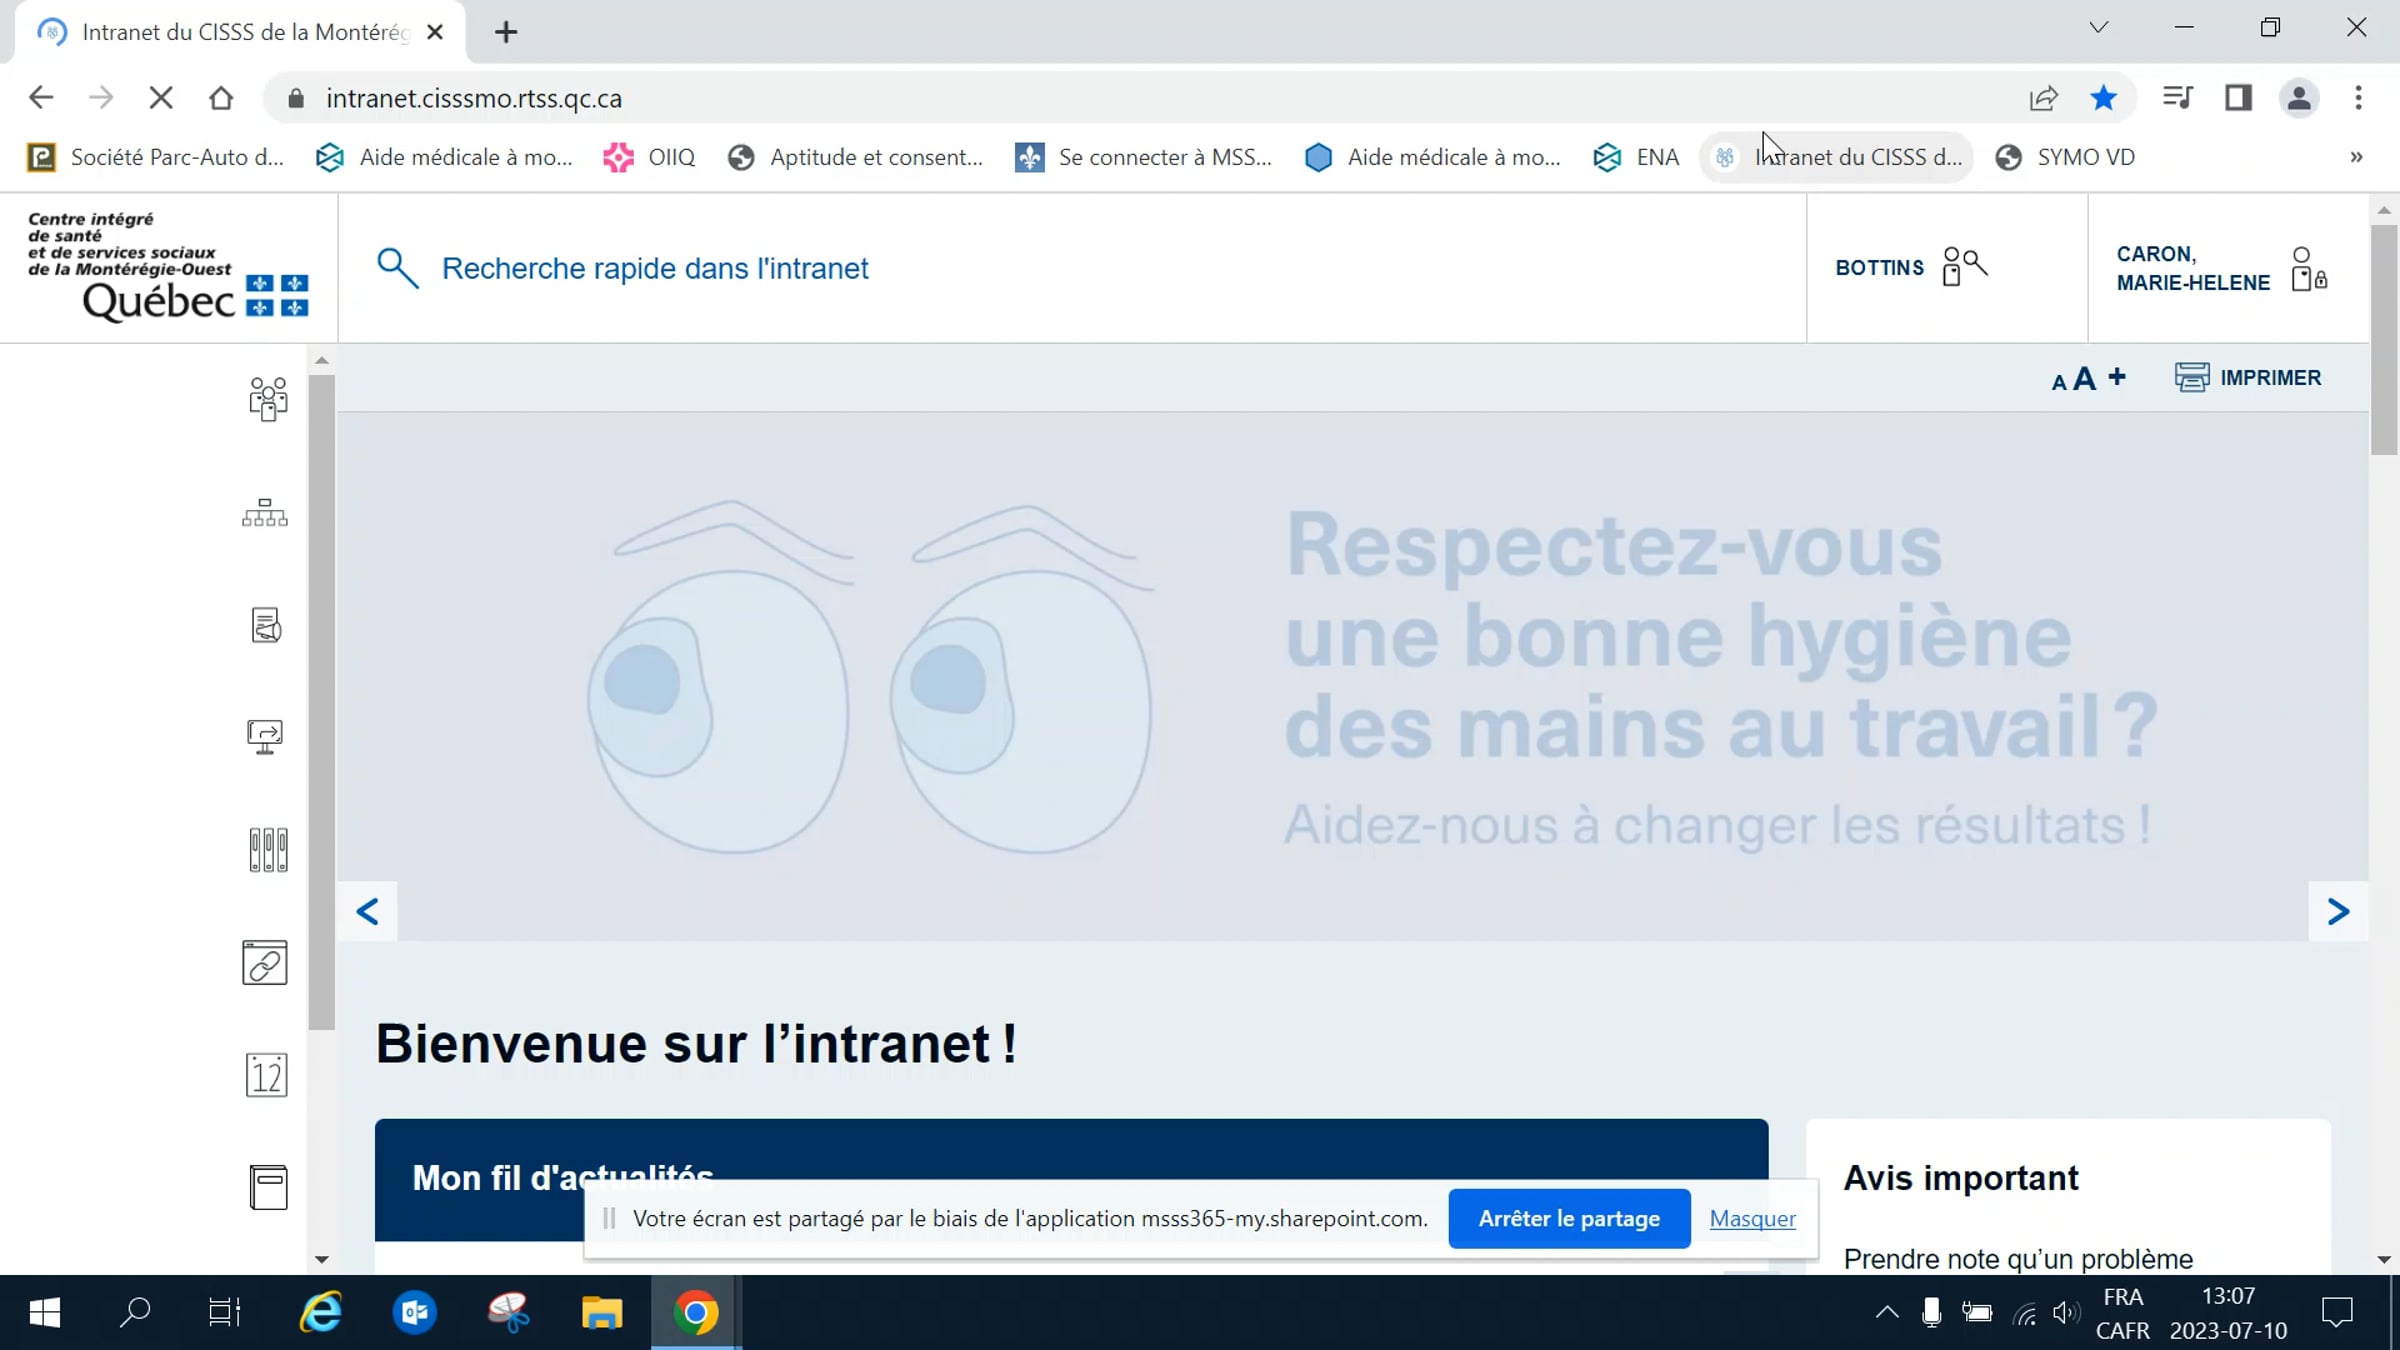The image size is (2400, 1350).
Task: Open the SYMO VD bookmark
Action: [2065, 157]
